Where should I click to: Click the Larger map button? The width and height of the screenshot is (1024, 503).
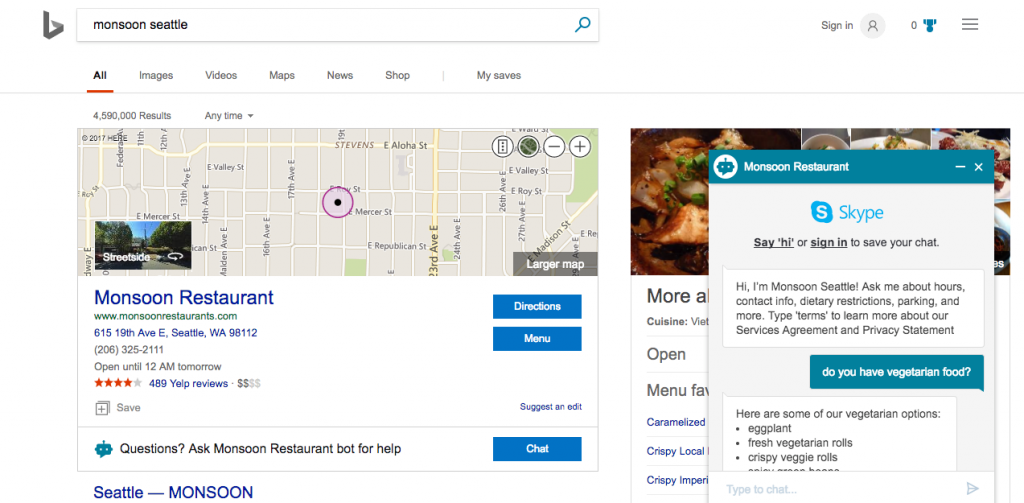[x=555, y=264]
